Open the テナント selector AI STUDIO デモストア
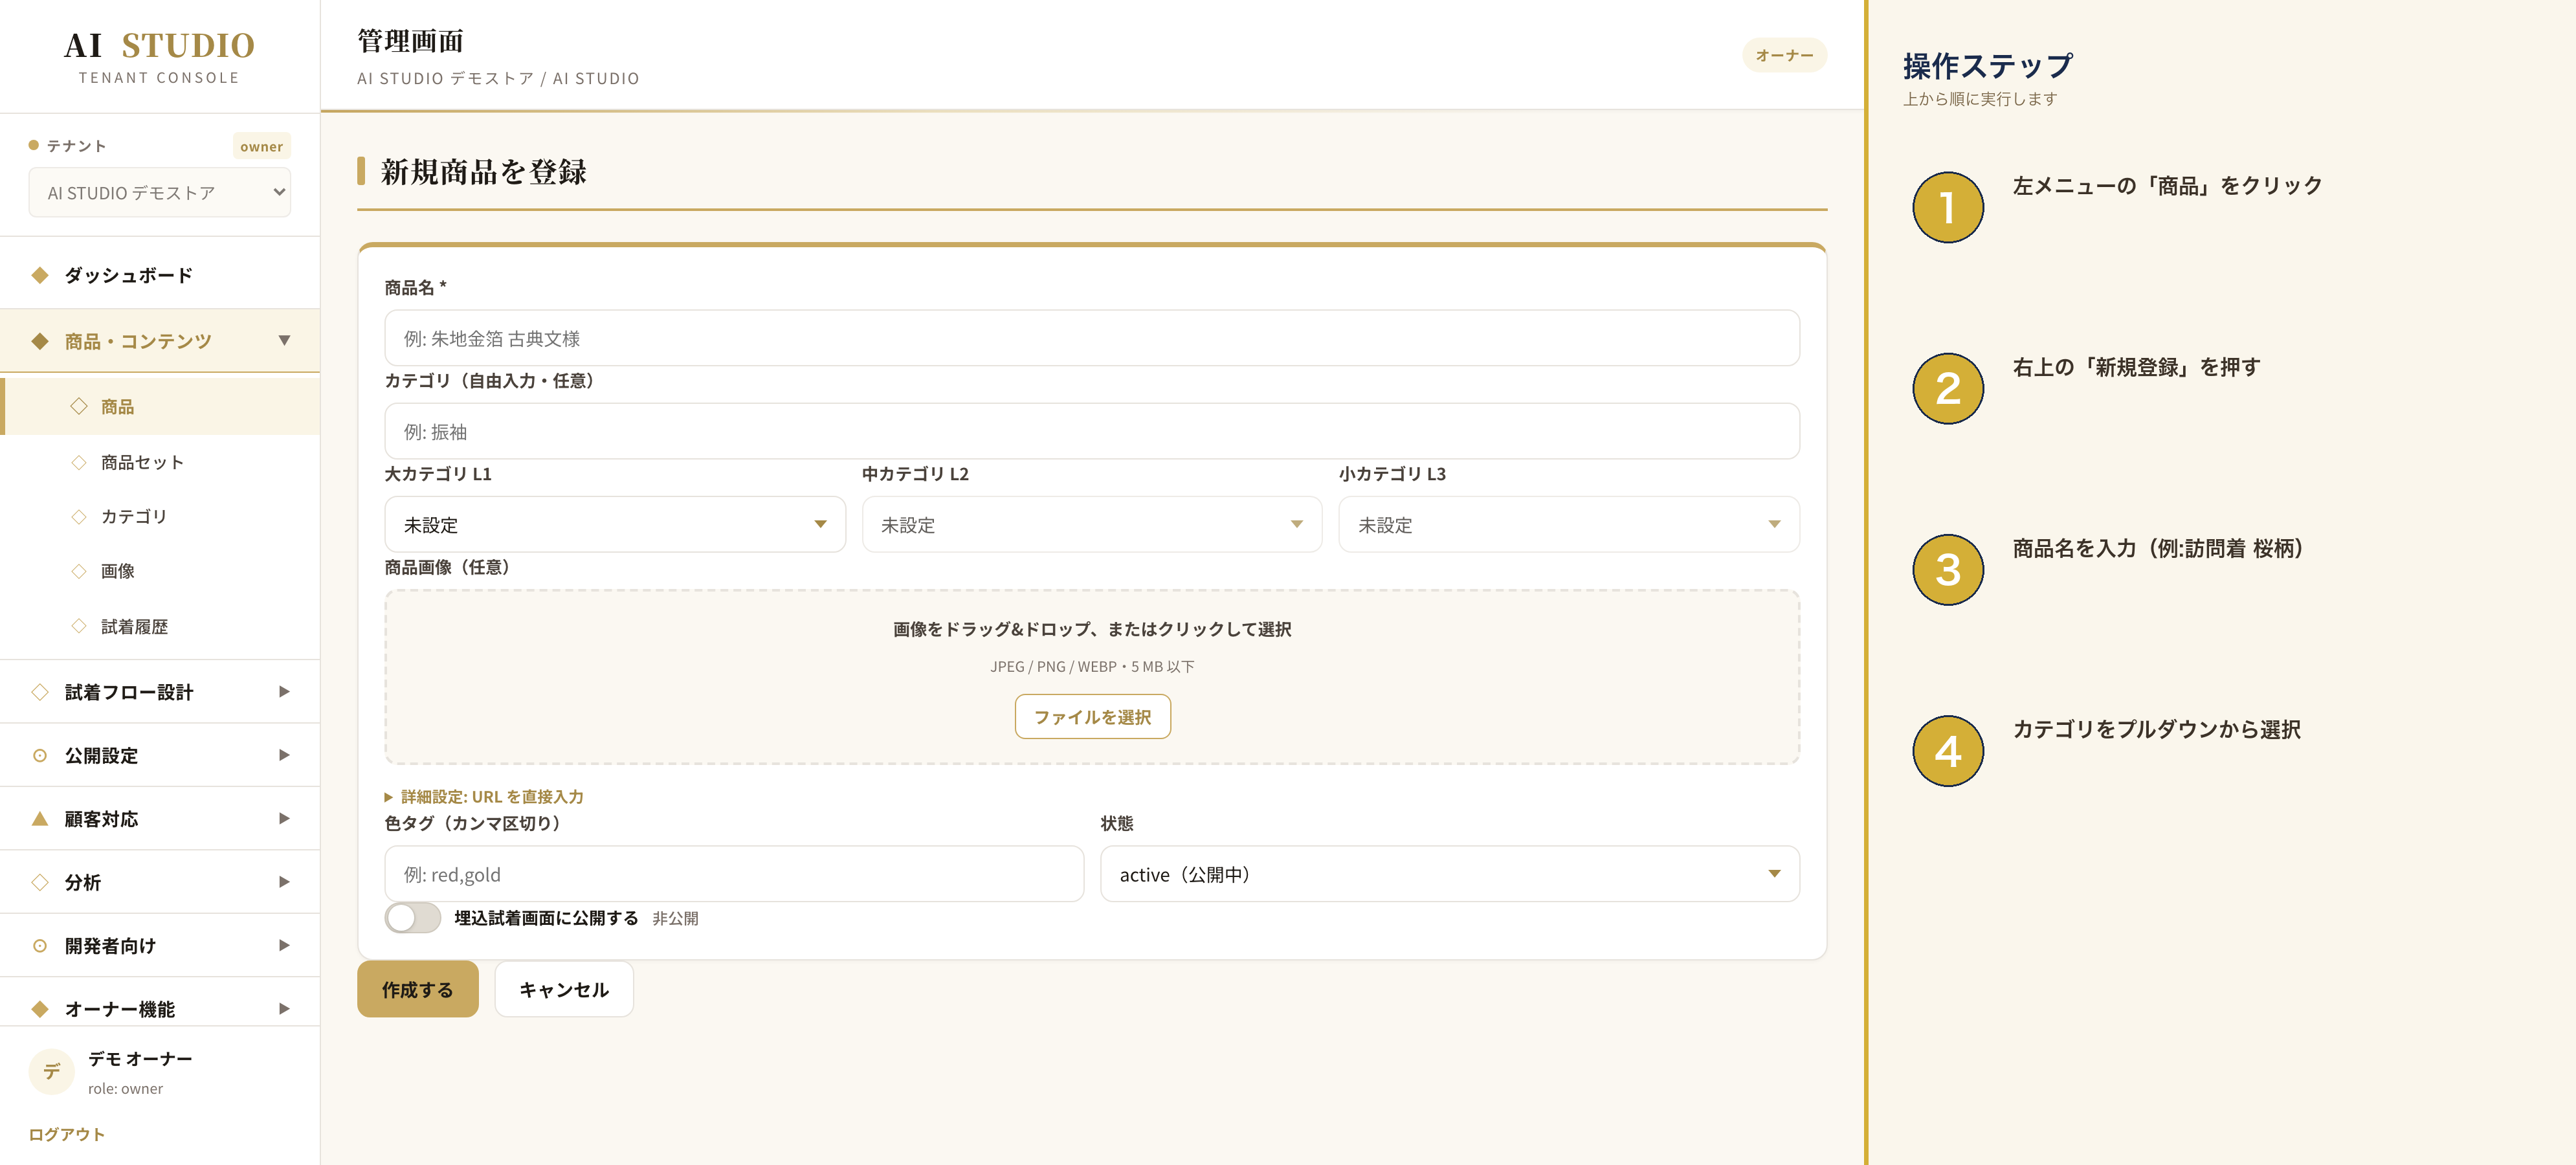Image resolution: width=2576 pixels, height=1165 pixels. (x=160, y=193)
